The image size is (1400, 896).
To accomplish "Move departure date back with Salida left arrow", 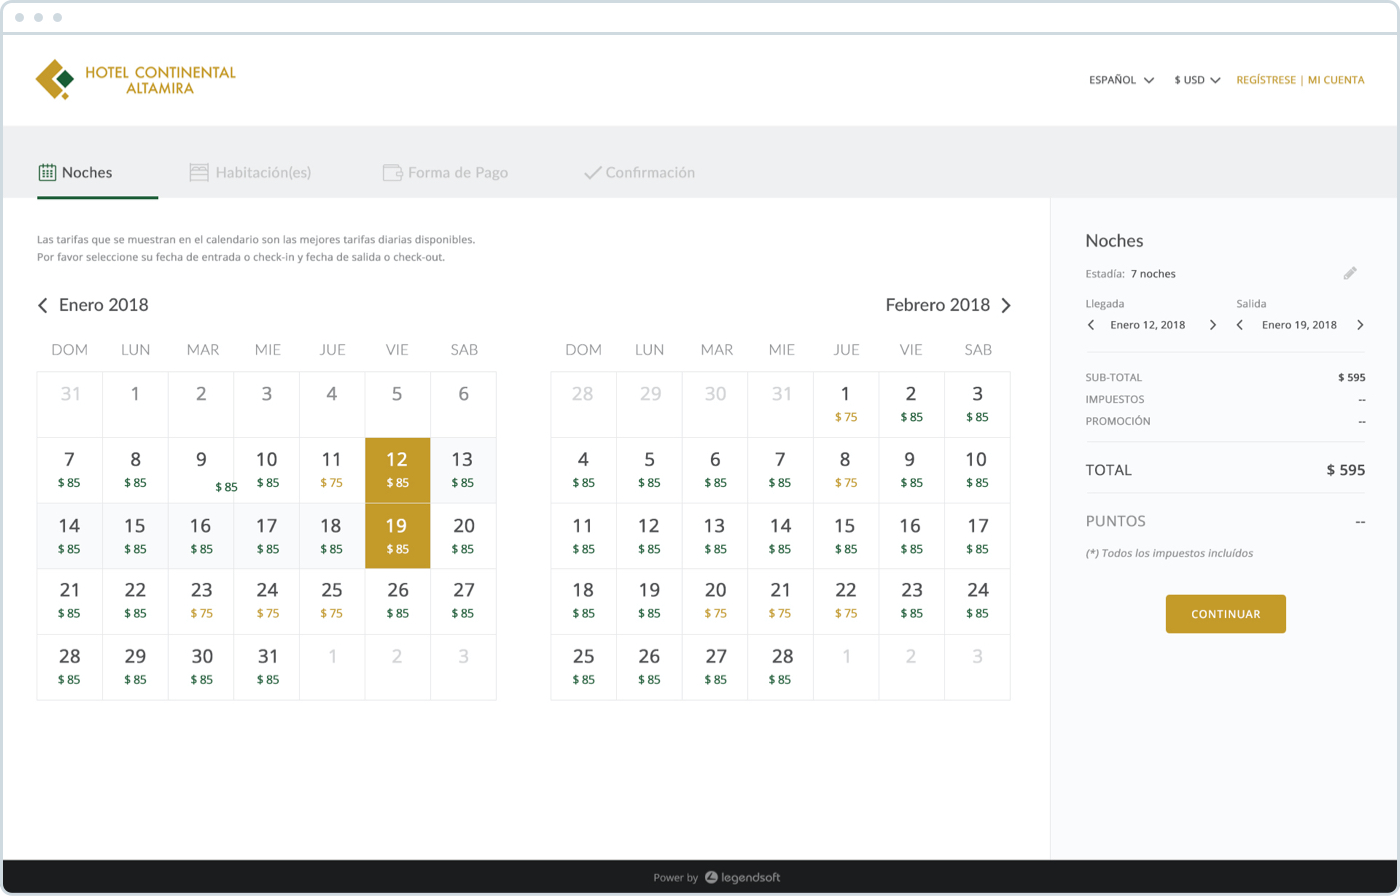I will point(1240,325).
